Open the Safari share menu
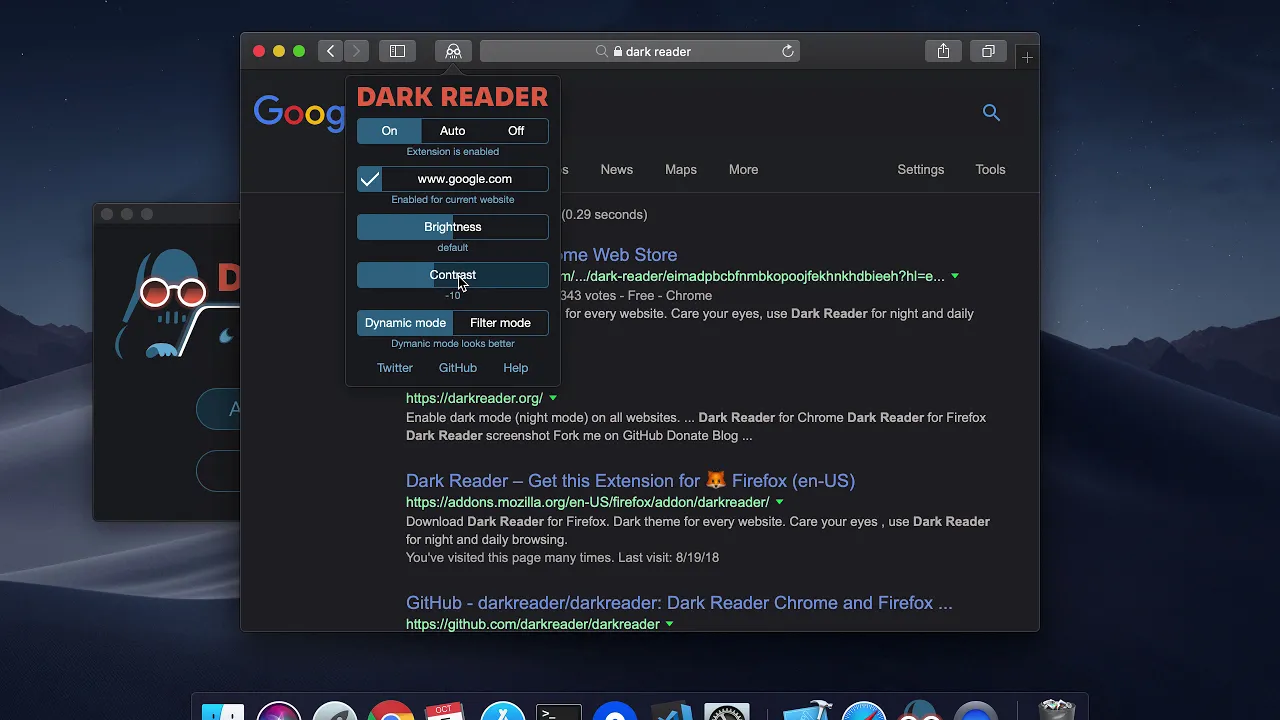Screen dimensions: 1280x720 click(943, 51)
